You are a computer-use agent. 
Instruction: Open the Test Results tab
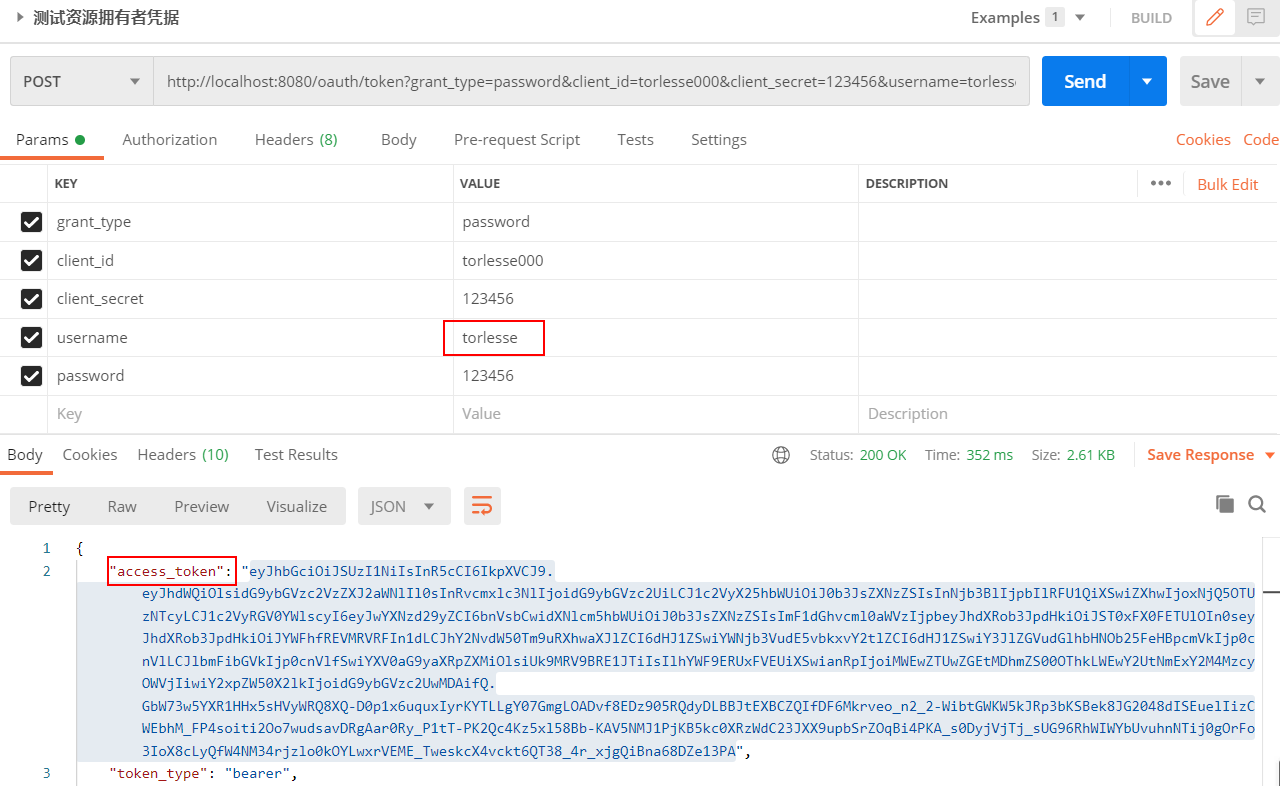coord(296,455)
